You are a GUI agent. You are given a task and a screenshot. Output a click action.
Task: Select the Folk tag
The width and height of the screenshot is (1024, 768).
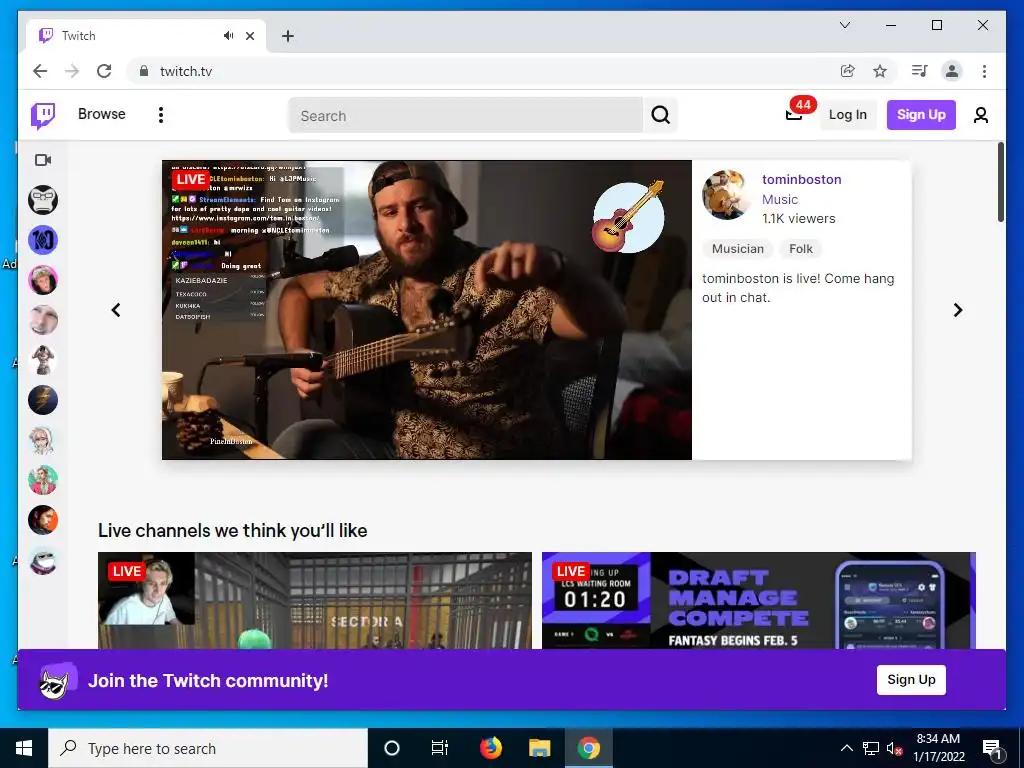[801, 249]
